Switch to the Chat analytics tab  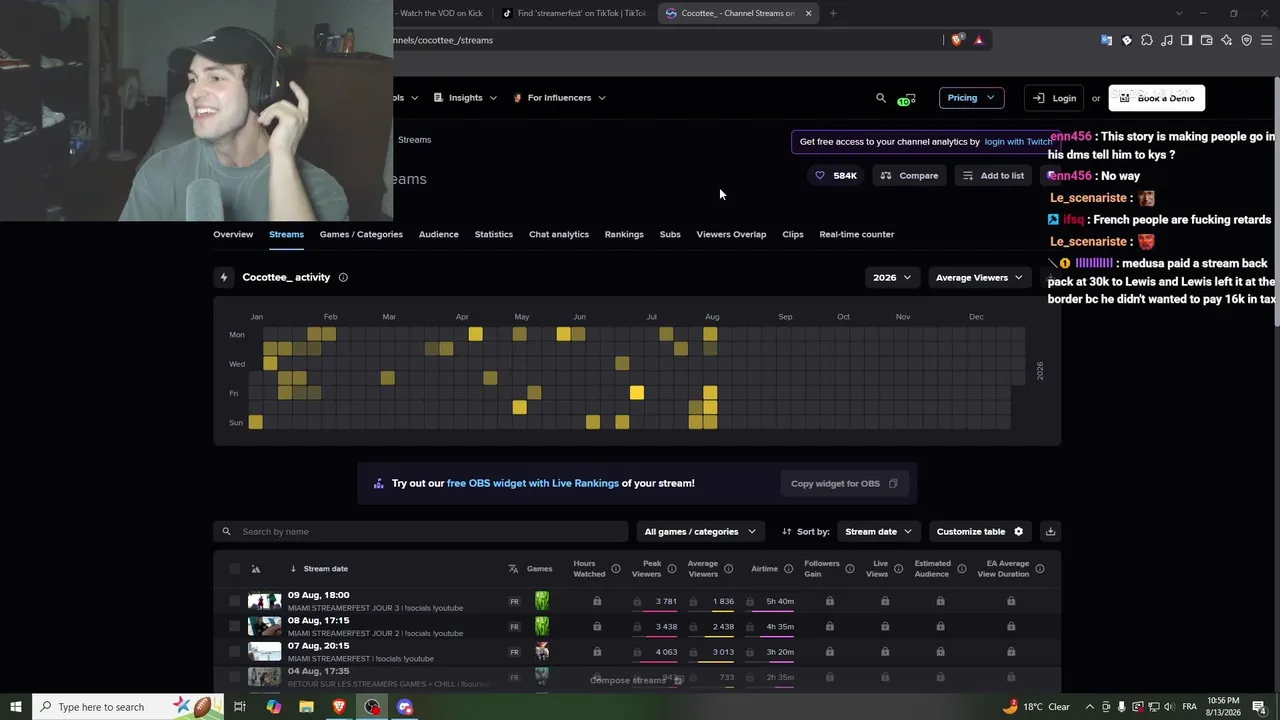tap(559, 234)
